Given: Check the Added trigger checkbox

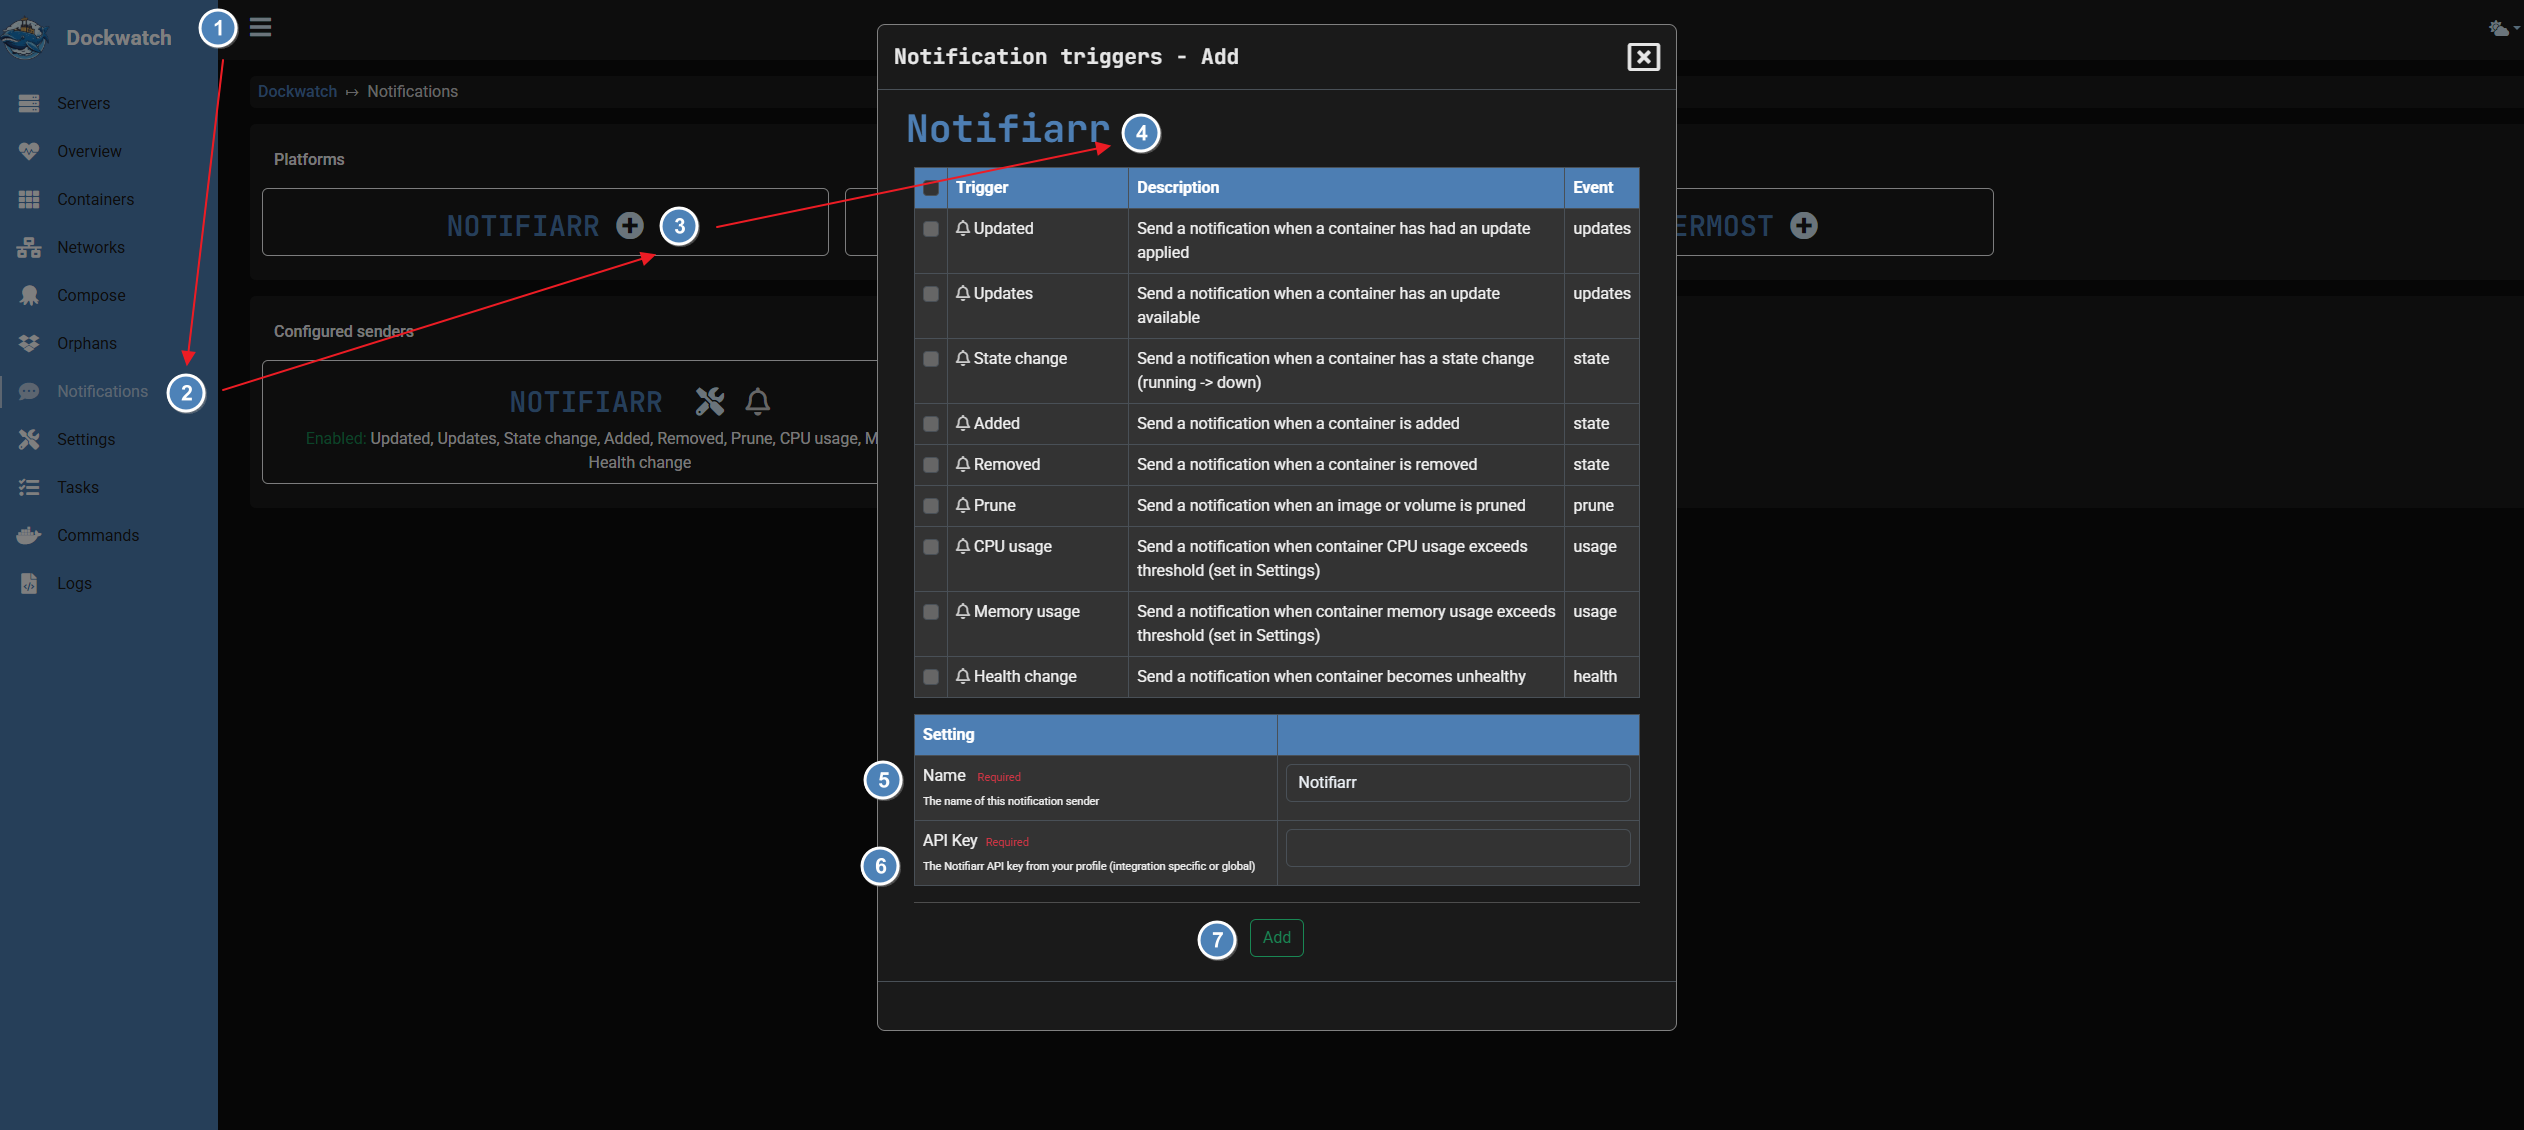Looking at the screenshot, I should 931,423.
